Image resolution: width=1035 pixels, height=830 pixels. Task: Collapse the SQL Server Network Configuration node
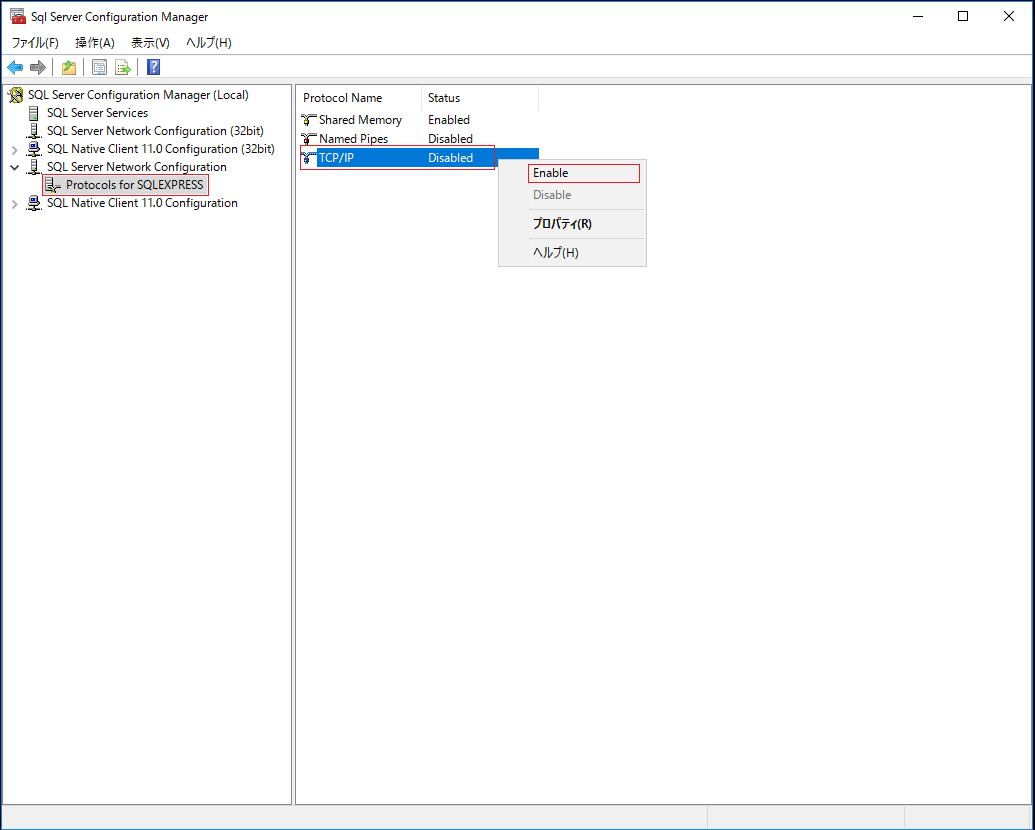click(15, 168)
